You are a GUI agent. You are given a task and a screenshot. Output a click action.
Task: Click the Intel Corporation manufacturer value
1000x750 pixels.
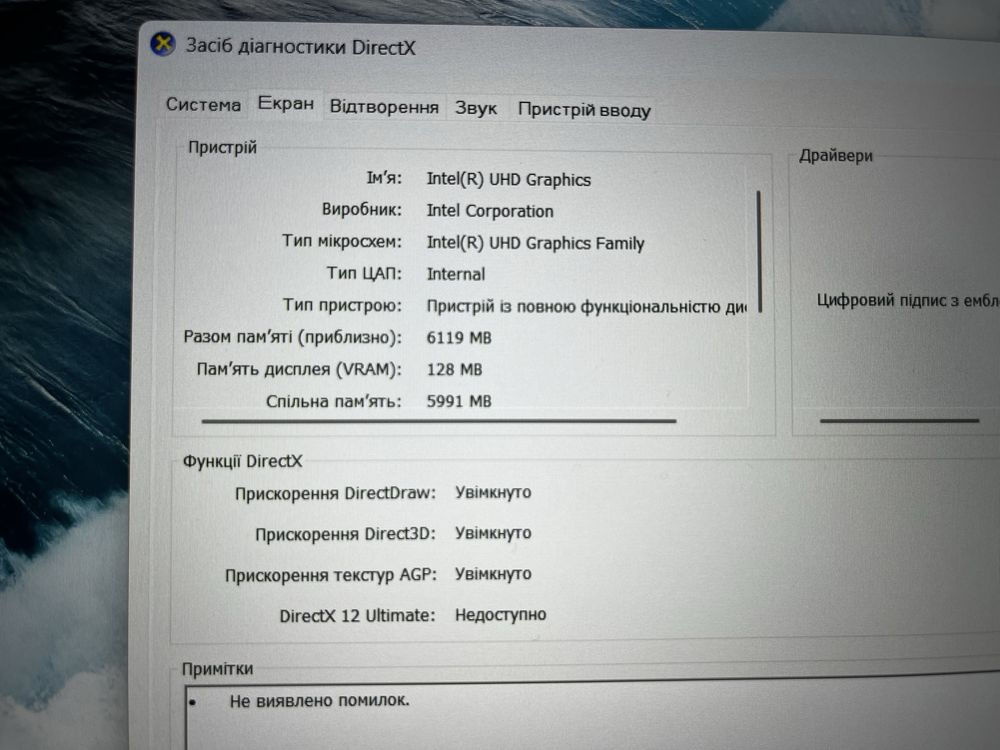(490, 211)
